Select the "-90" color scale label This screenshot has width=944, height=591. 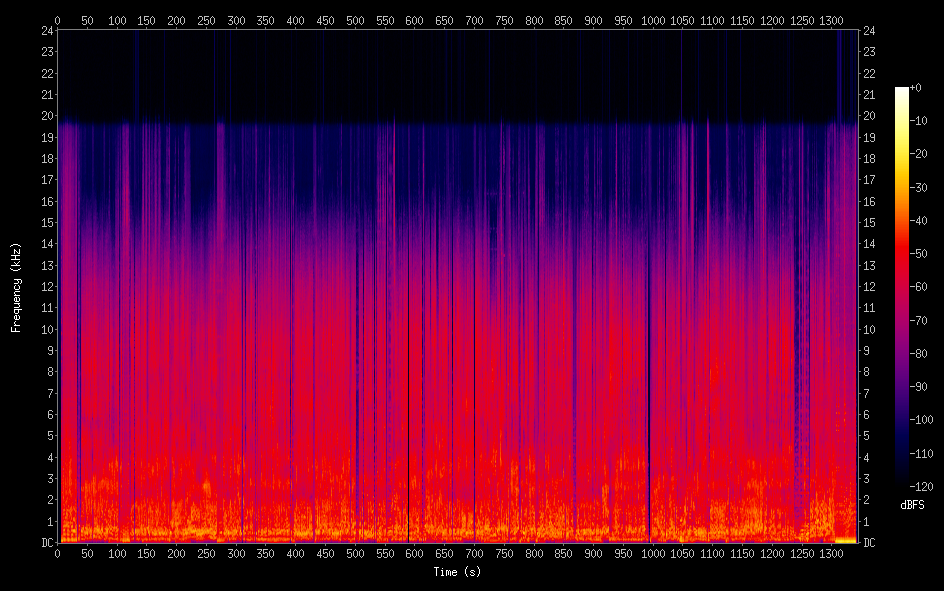pos(918,387)
